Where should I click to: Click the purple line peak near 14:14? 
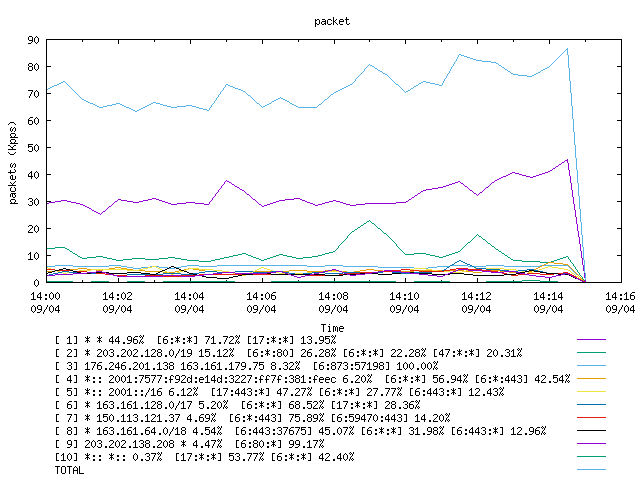(567, 160)
